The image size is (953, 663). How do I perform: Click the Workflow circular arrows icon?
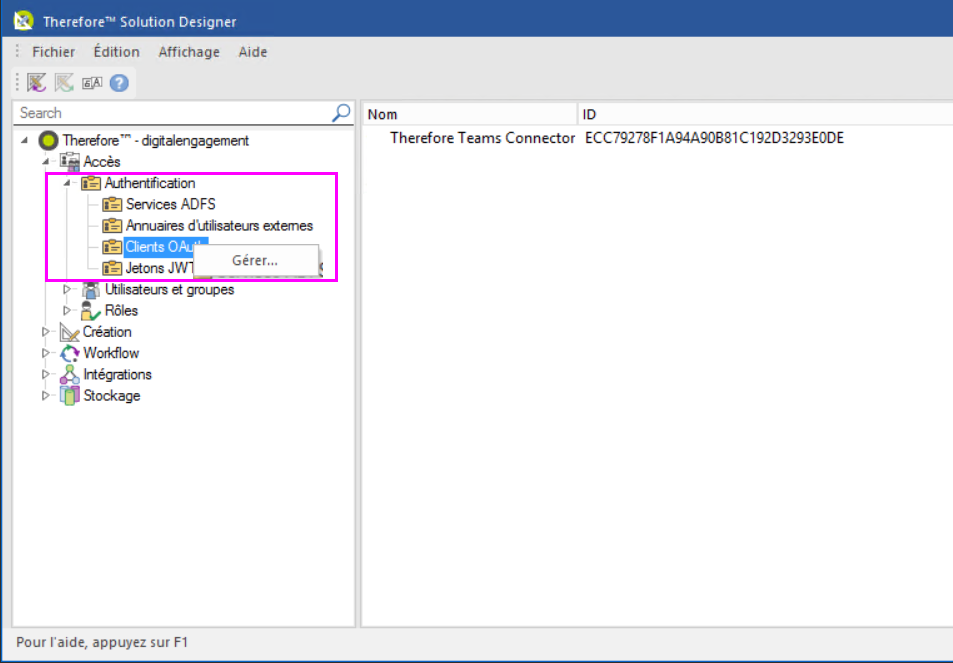69,353
